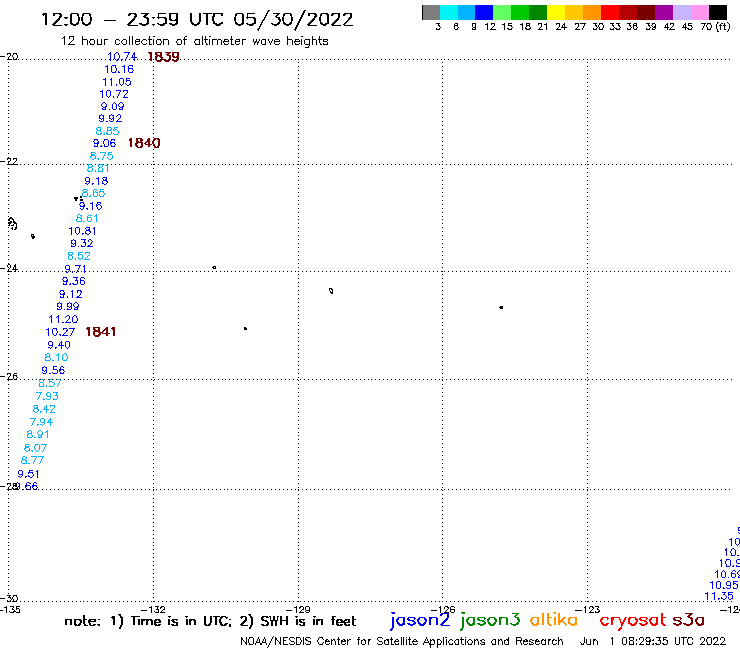Click the 9.51 wave height value
This screenshot has height=650, width=740.
pos(28,473)
